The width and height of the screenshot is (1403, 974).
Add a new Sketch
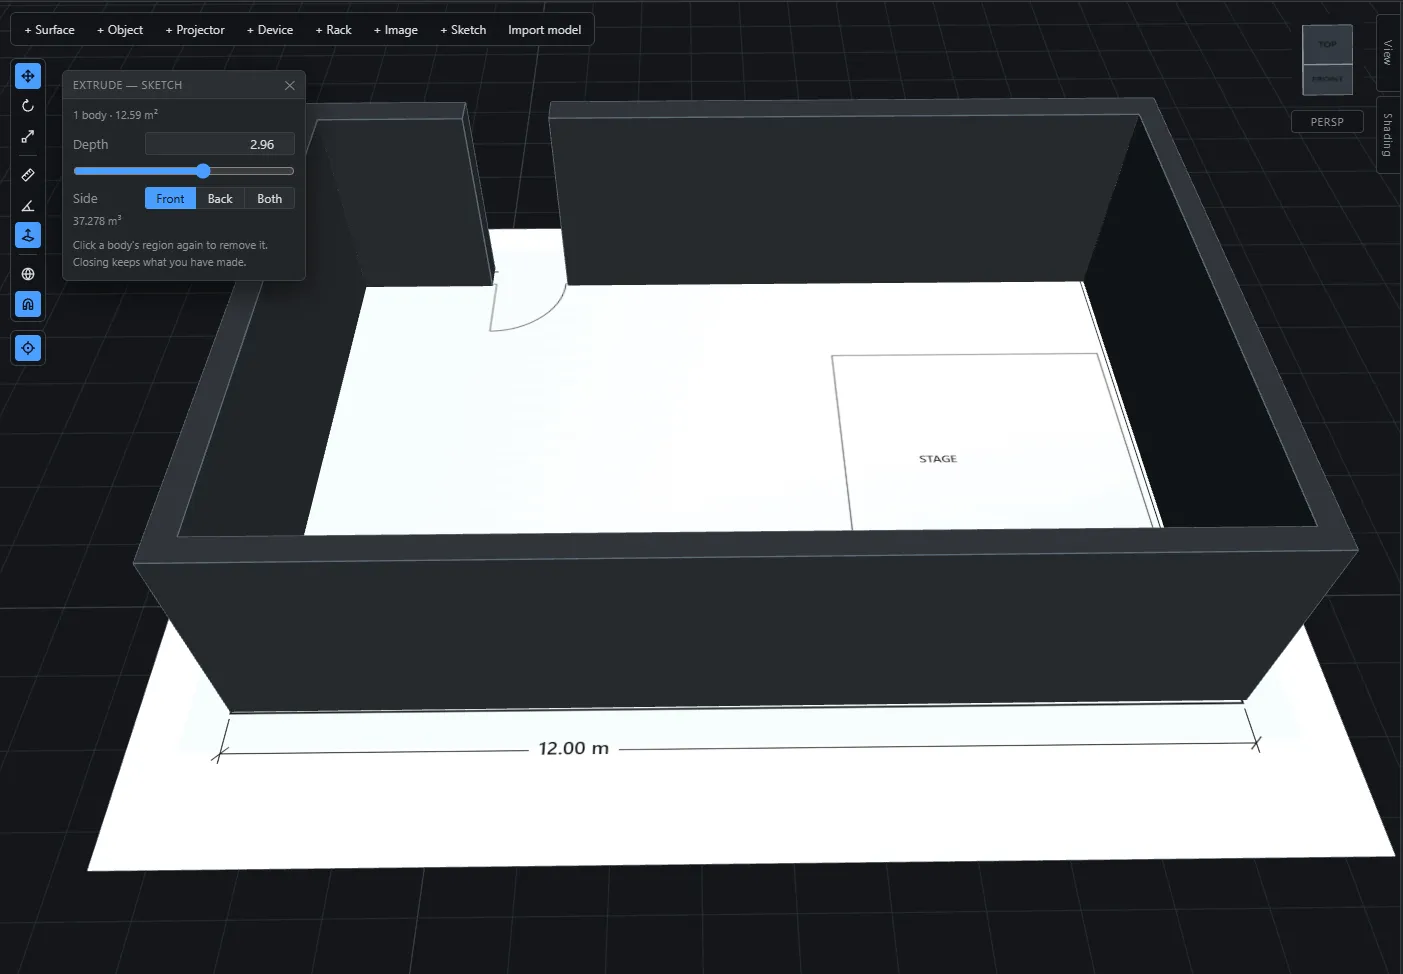pyautogui.click(x=463, y=30)
